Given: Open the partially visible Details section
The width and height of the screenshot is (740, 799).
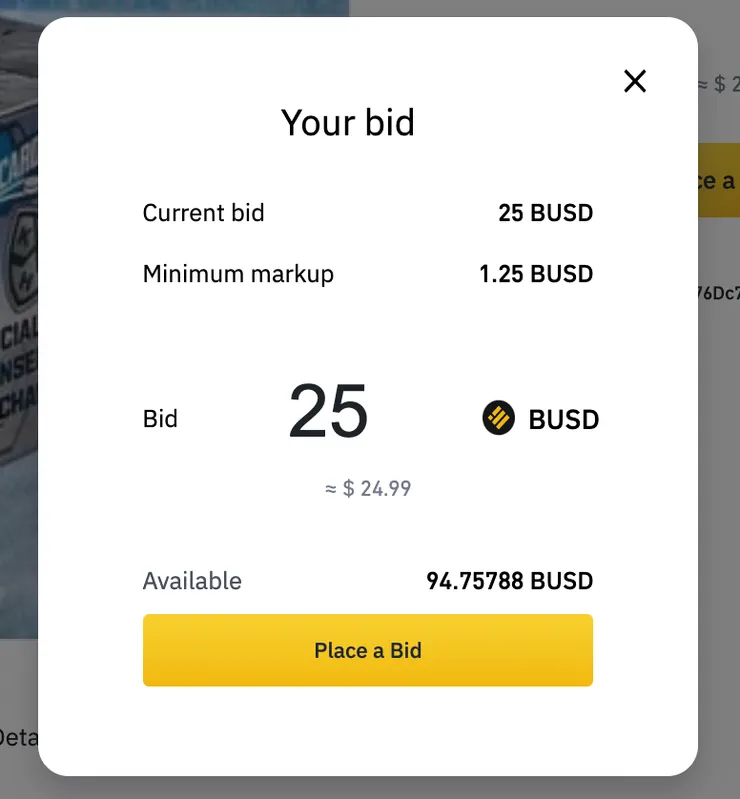Looking at the screenshot, I should 17,738.
